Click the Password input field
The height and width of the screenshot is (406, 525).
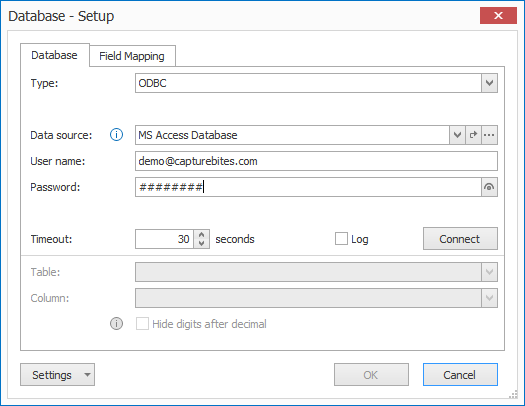coord(308,187)
